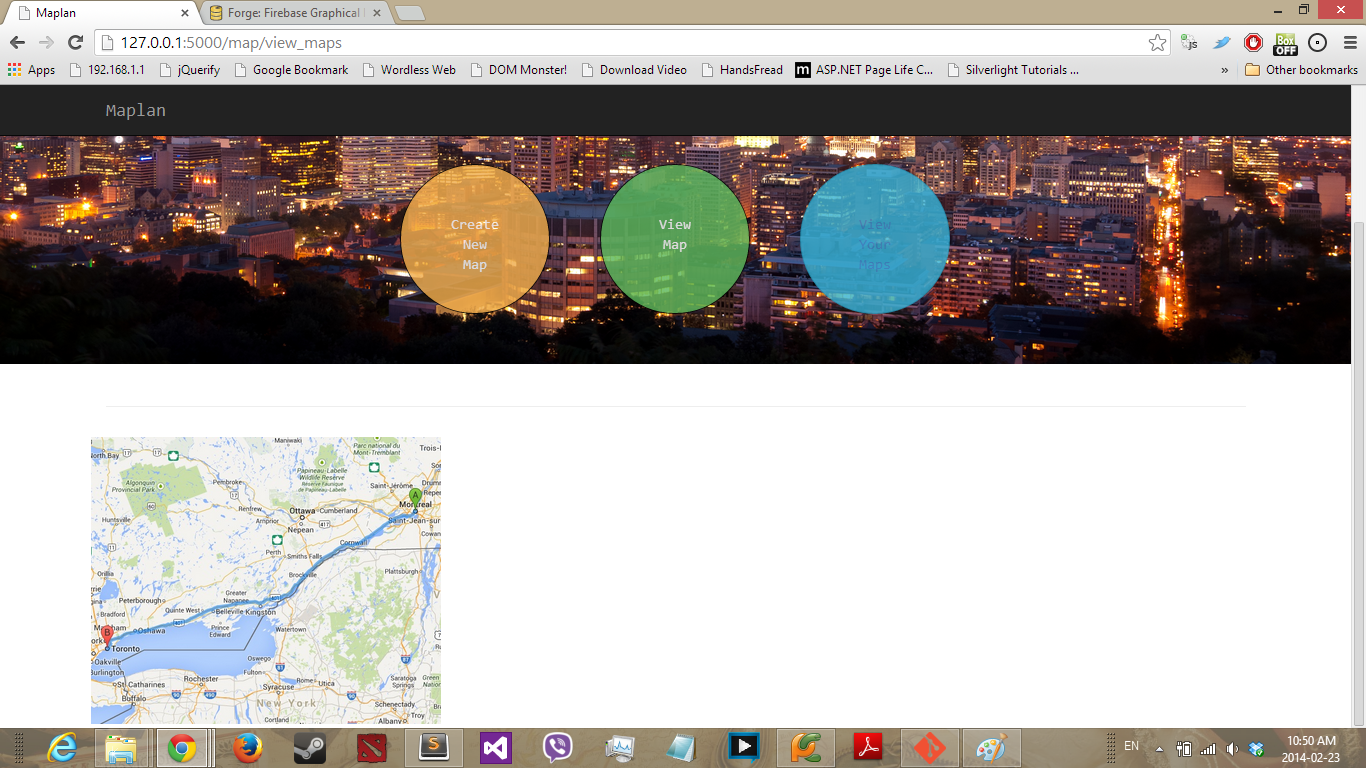Launch Dota 2 from the taskbar
The width and height of the screenshot is (1366, 768).
click(372, 748)
